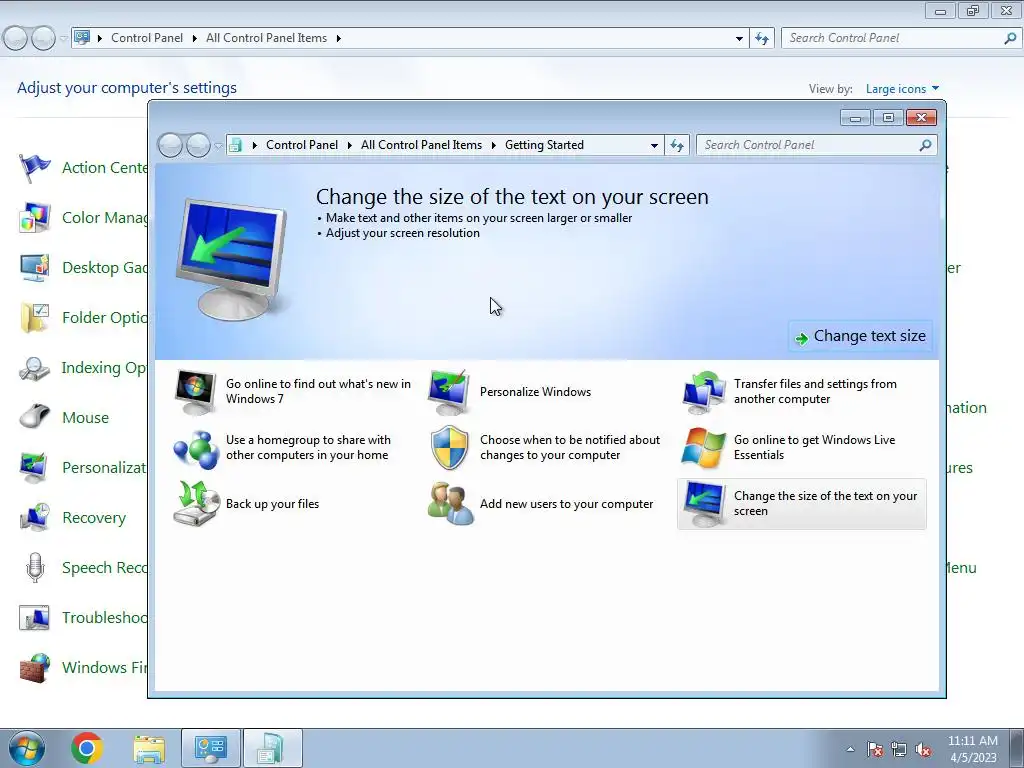Open recent pages dropdown in Getting Started window
The image size is (1024, 768).
(218, 146)
